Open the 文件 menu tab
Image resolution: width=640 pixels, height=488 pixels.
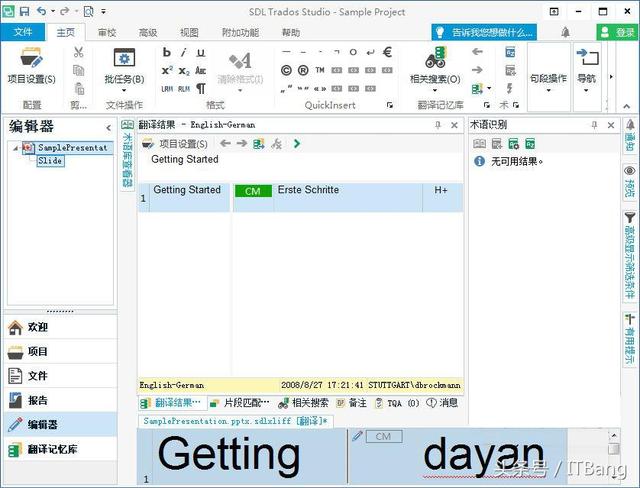[x=22, y=32]
